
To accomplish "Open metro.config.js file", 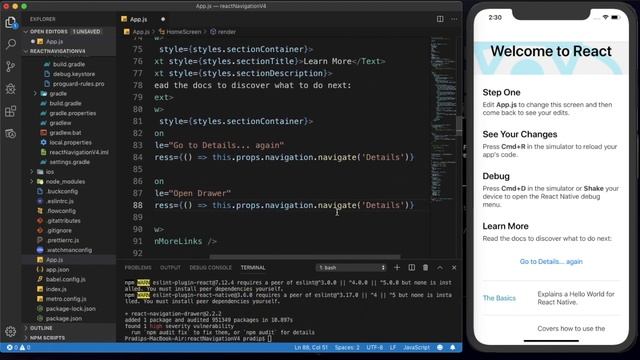I will coord(66,299).
